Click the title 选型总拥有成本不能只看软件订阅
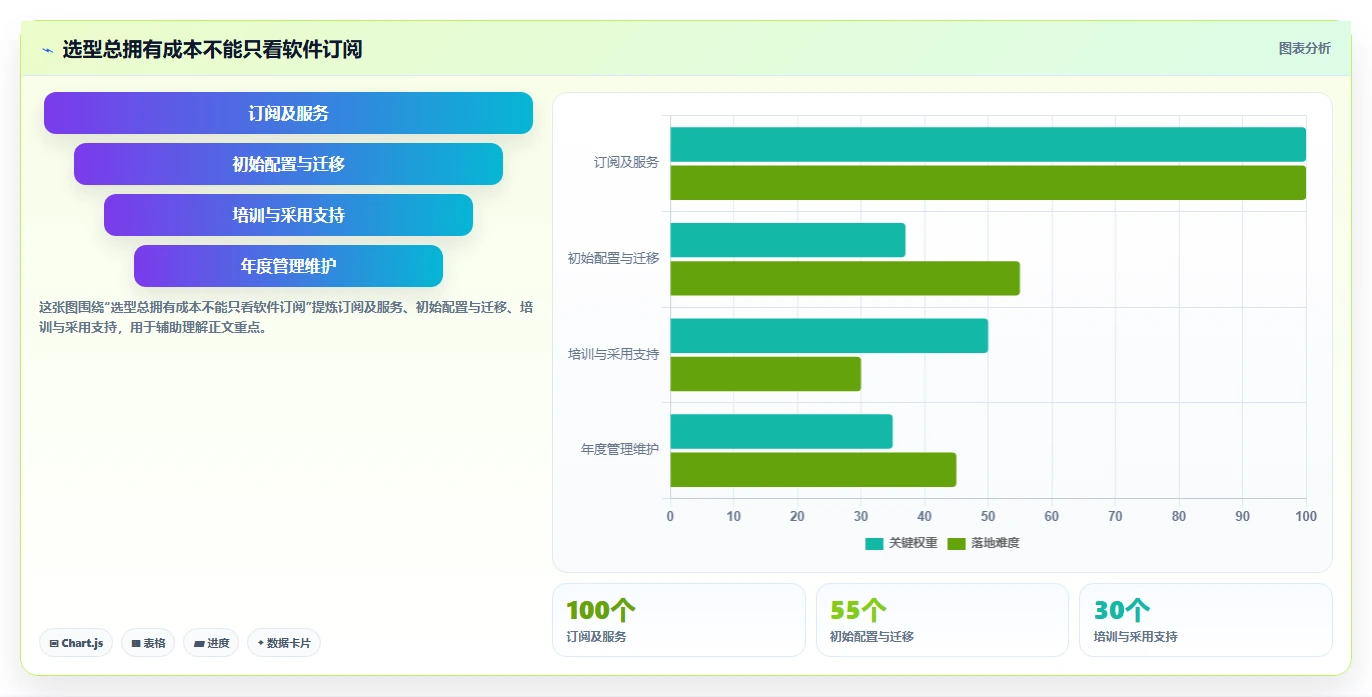The width and height of the screenshot is (1372, 697). [212, 49]
